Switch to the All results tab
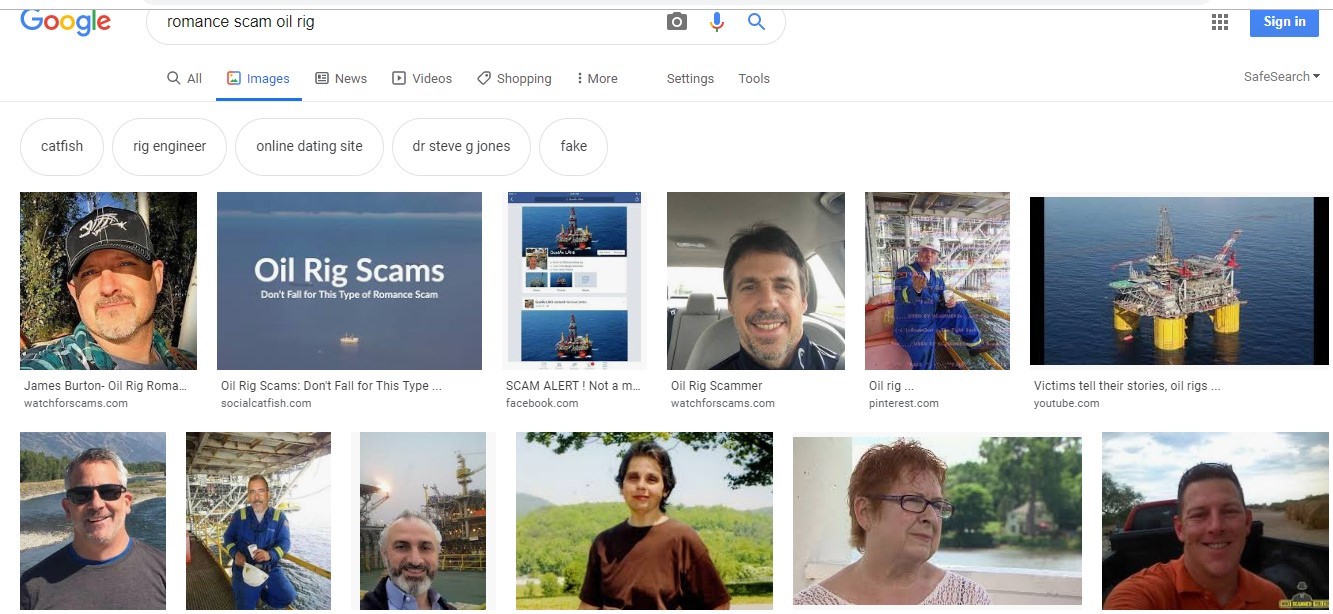The height and width of the screenshot is (614, 1333). click(x=184, y=79)
